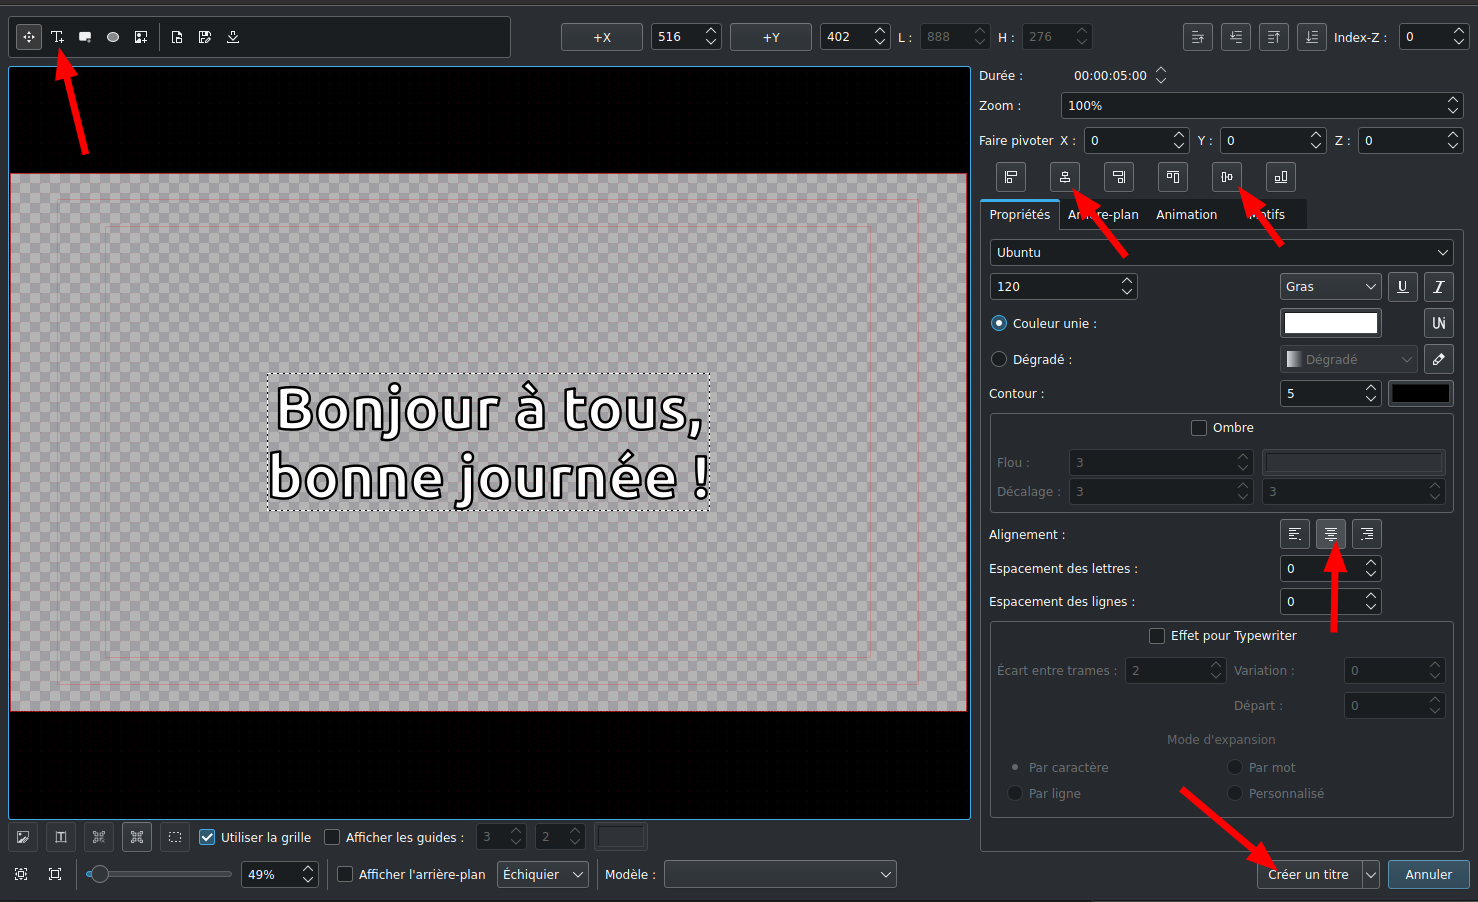The height and width of the screenshot is (902, 1478).
Task: Open the black Contour color swatch
Action: (1421, 394)
